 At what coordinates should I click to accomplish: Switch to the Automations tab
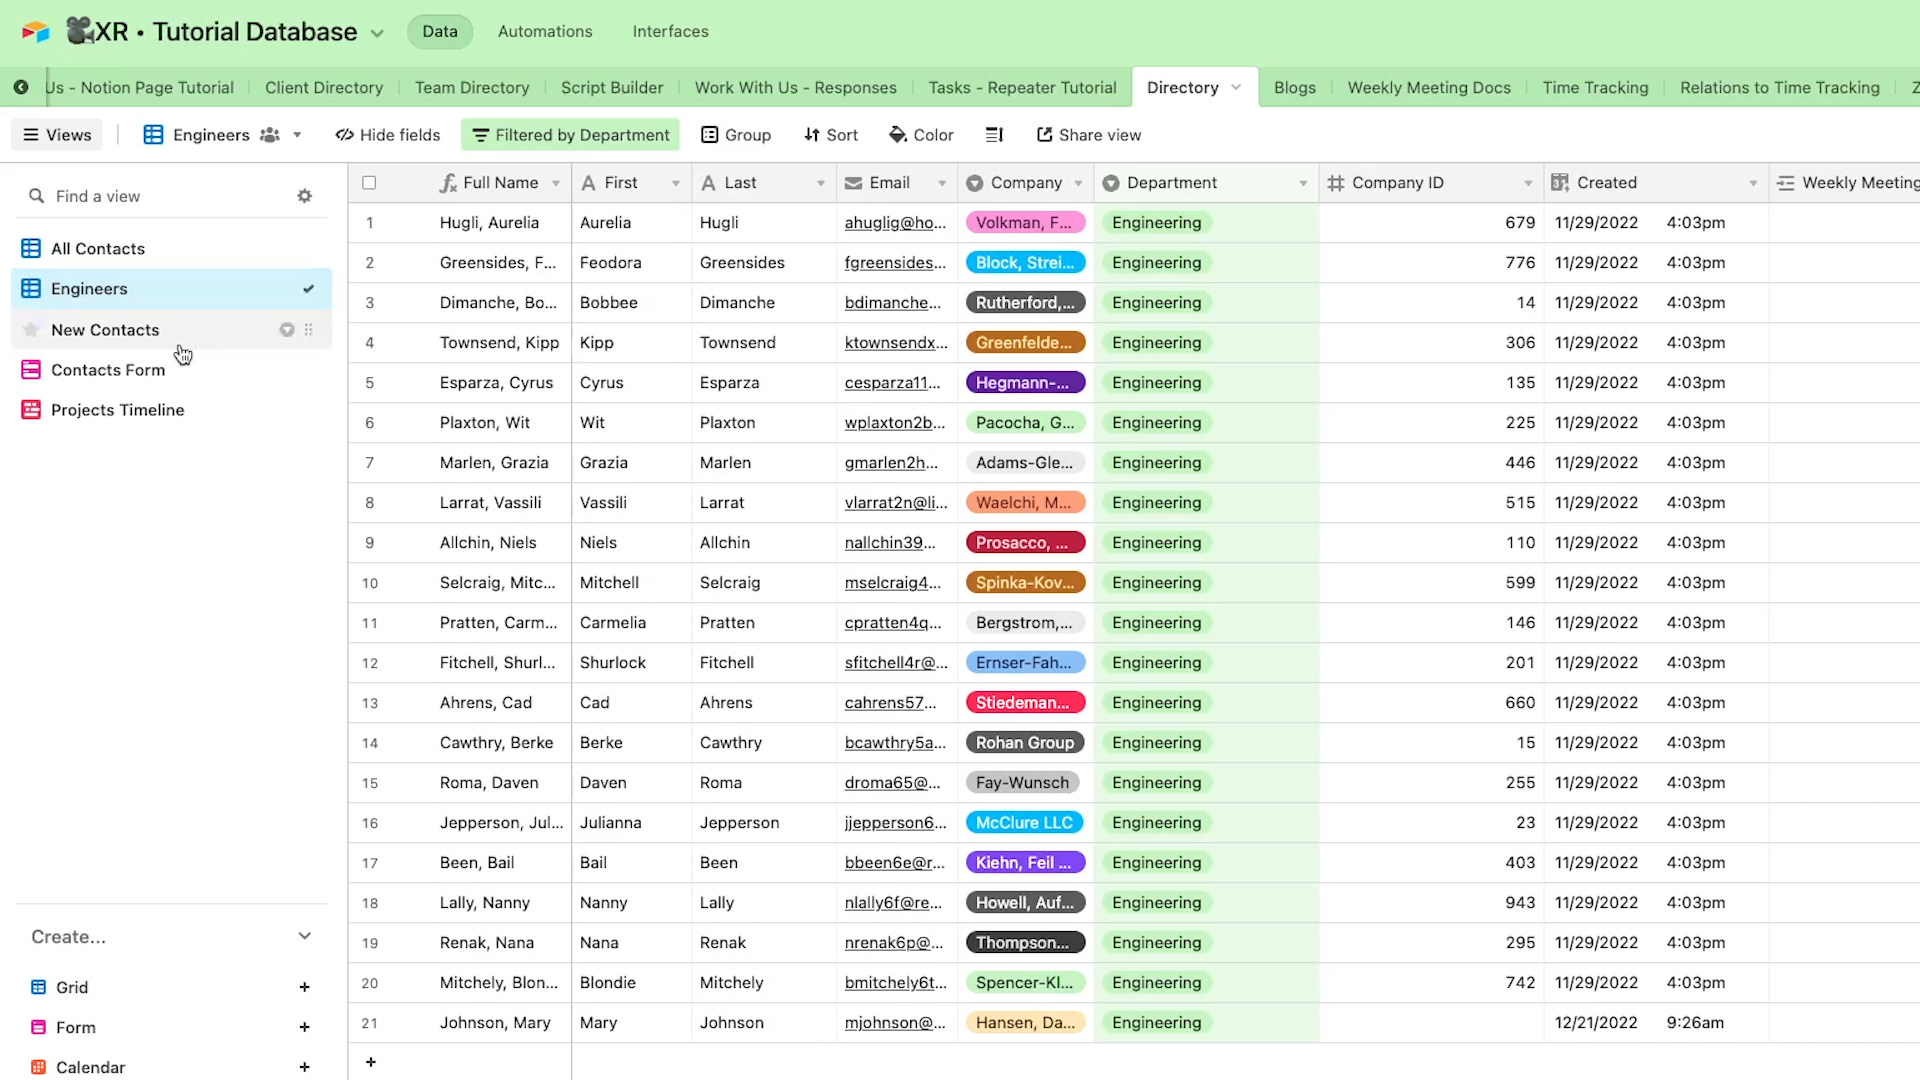(545, 32)
